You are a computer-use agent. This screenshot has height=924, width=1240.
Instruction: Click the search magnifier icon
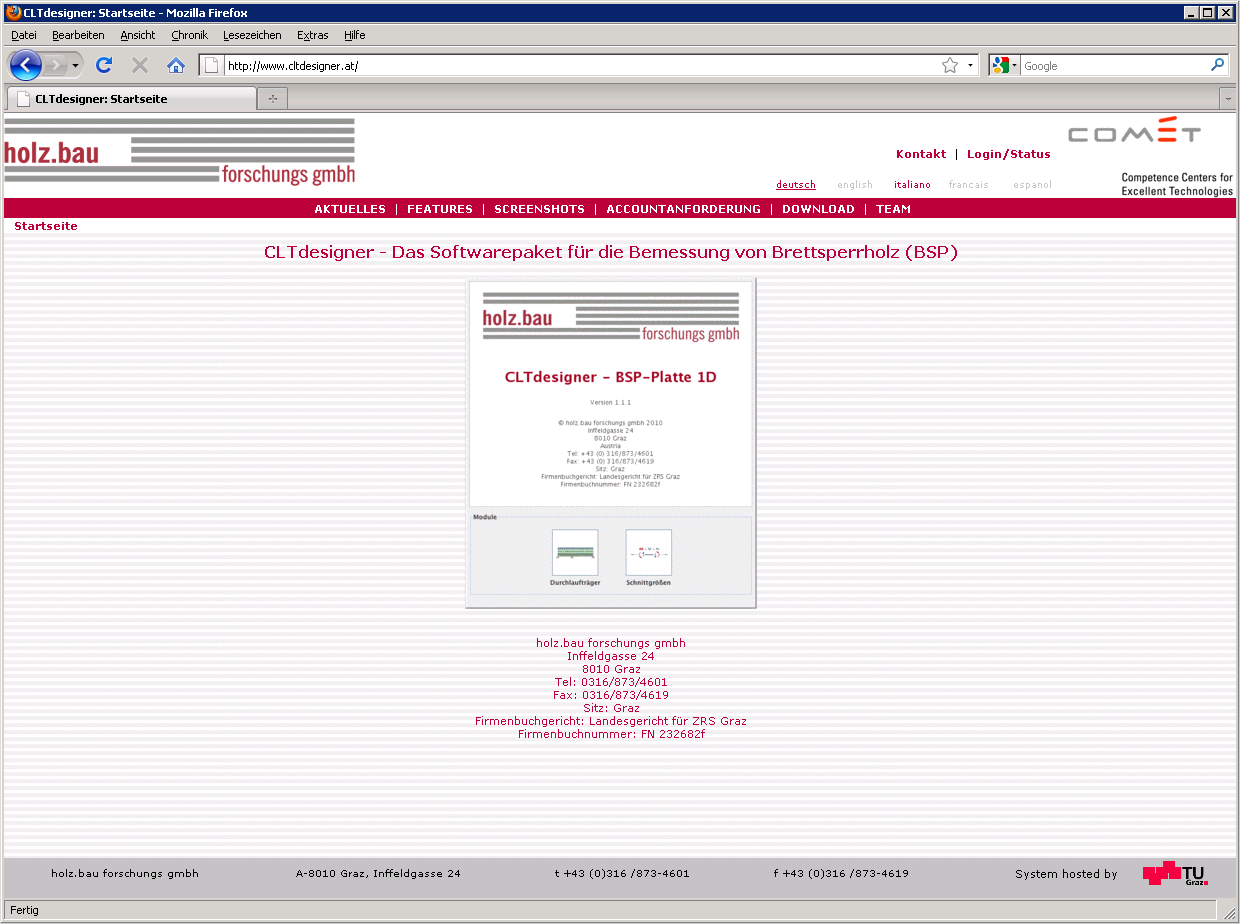[x=1217, y=65]
